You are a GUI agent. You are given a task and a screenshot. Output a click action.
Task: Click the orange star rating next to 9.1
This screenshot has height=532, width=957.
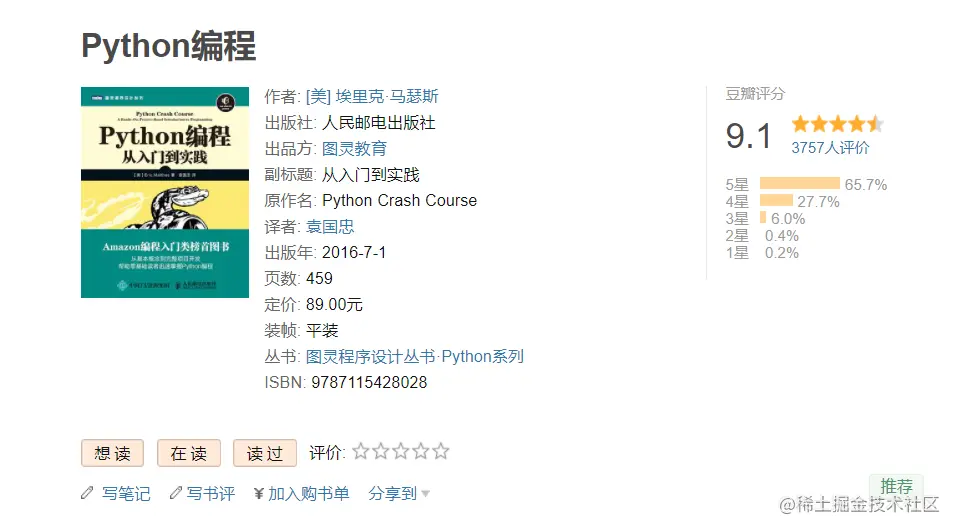[837, 124]
